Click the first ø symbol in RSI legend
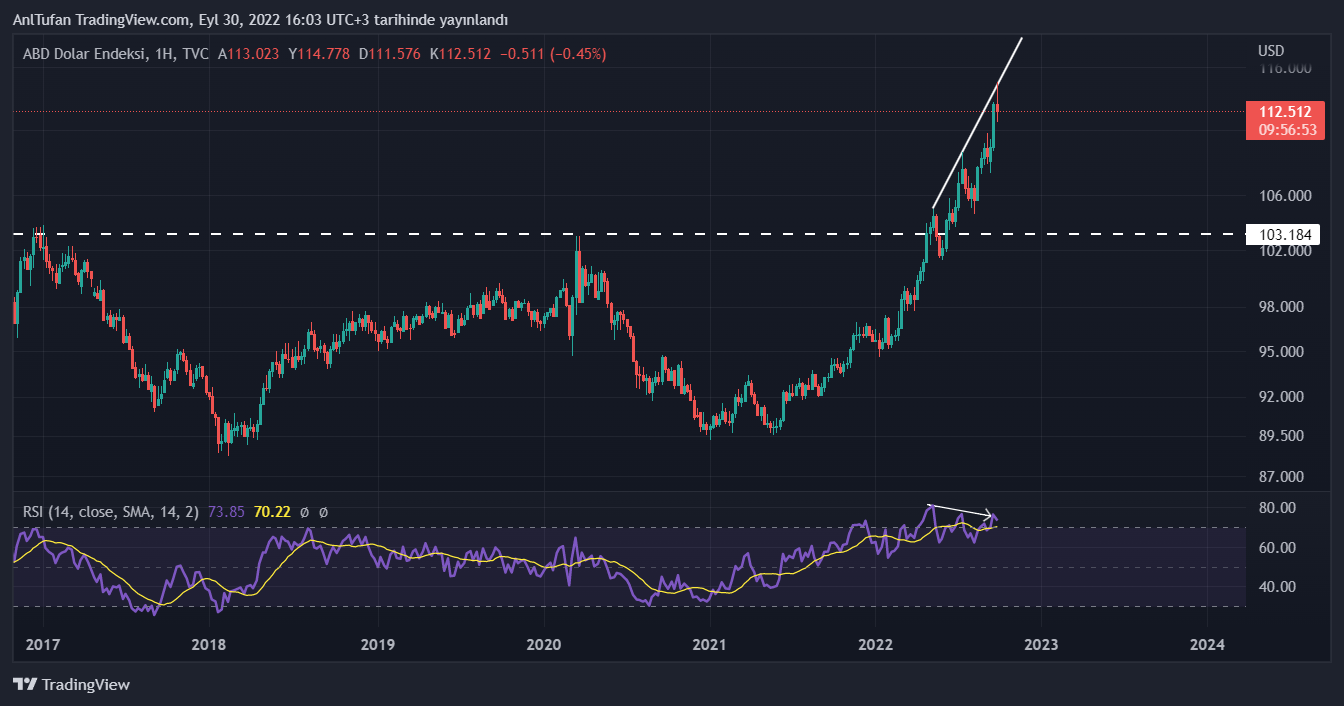This screenshot has height=706, width=1344. (x=305, y=512)
